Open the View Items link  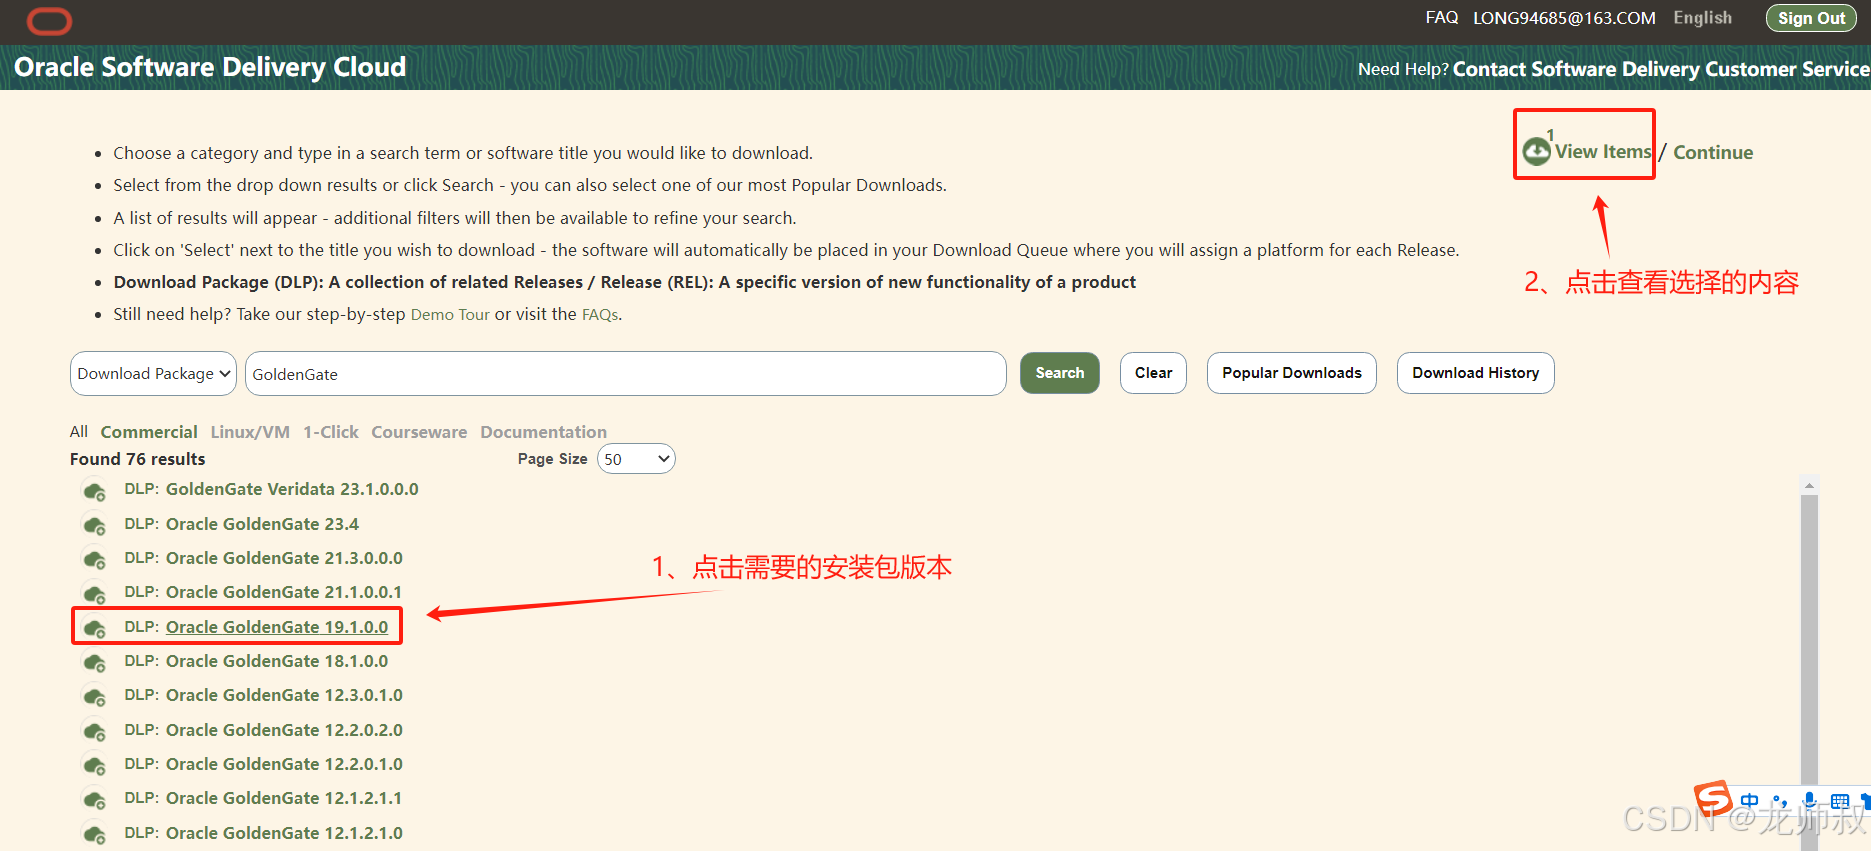click(1603, 152)
